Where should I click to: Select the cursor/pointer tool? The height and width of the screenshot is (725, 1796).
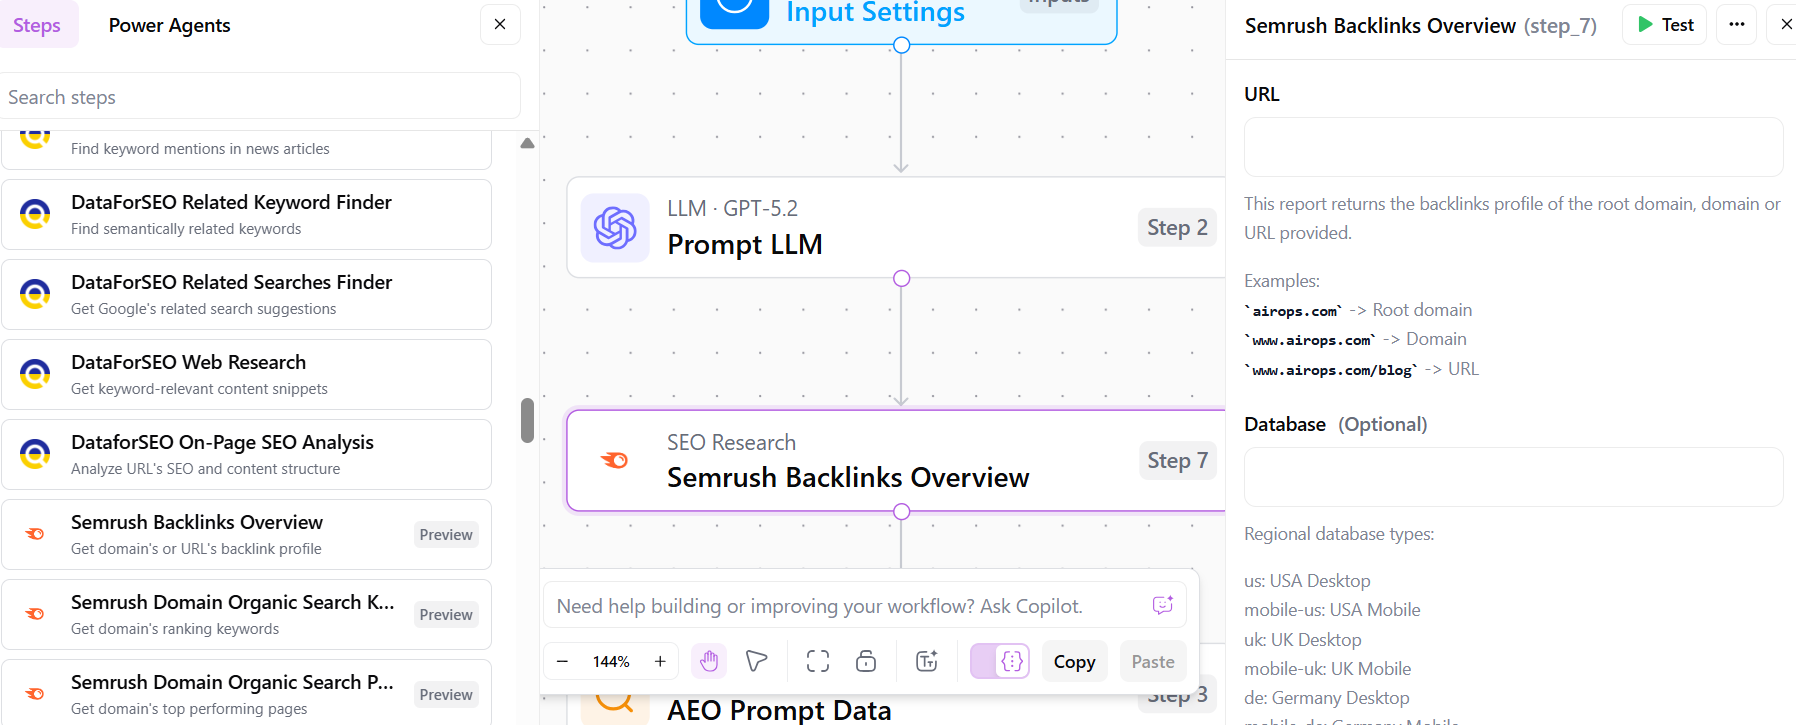756,661
